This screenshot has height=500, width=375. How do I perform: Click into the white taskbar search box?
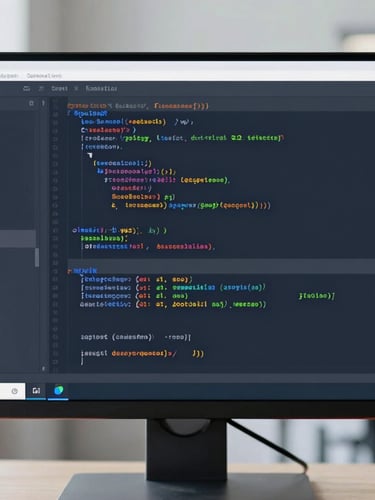pyautogui.click(x=12, y=391)
